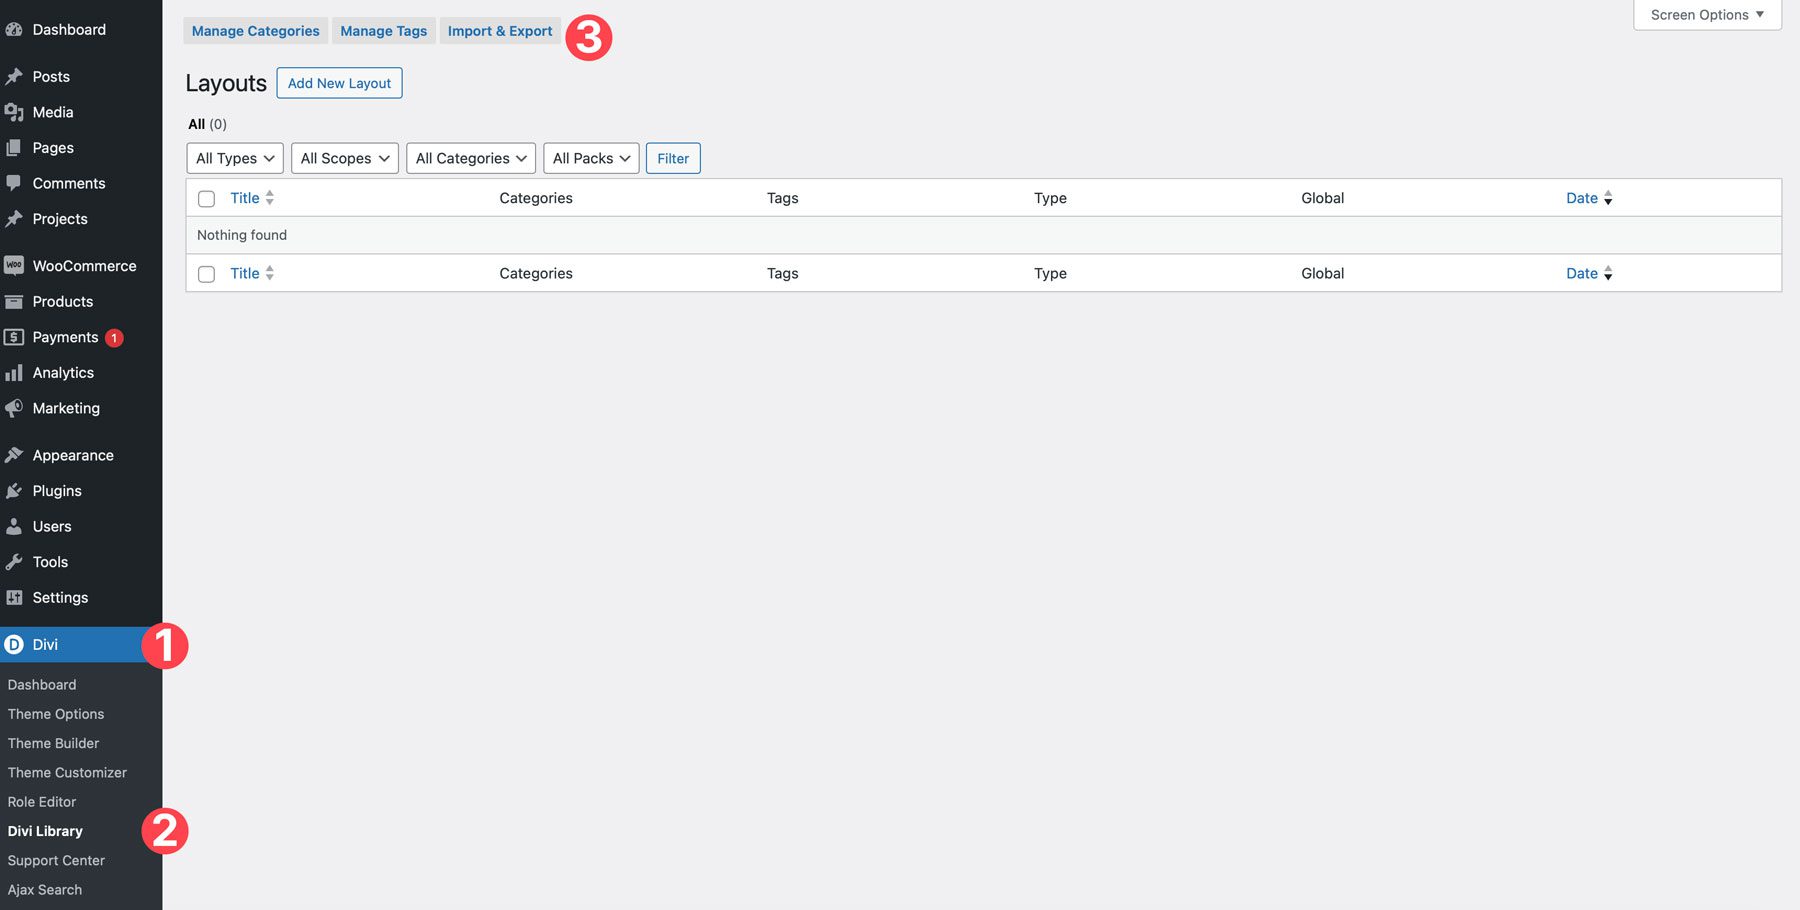Viewport: 1800px width, 910px height.
Task: Tick the select-all checkbox in the table footer
Action: coord(206,274)
